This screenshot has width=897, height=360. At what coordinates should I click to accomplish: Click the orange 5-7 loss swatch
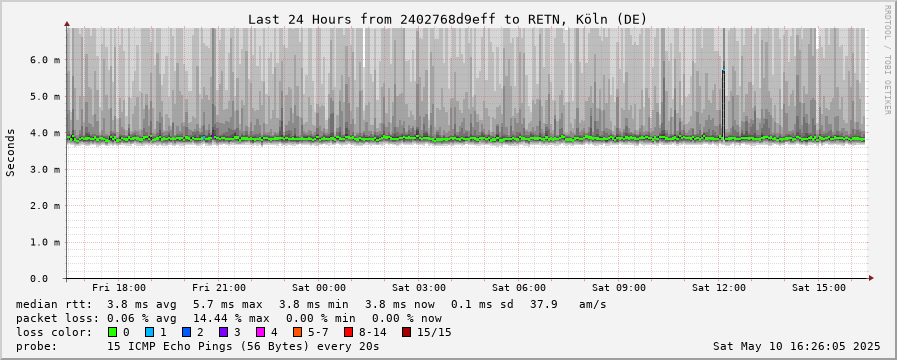[x=297, y=332]
